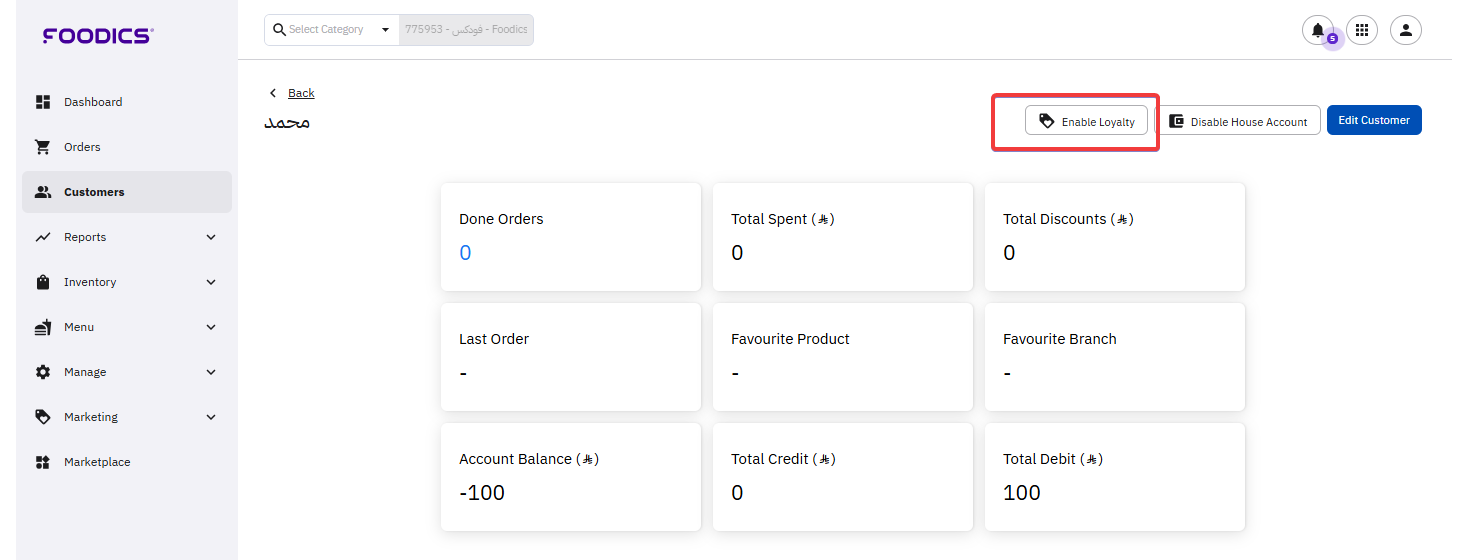Open the user profile icon
This screenshot has width=1463, height=560.
click(x=1405, y=30)
